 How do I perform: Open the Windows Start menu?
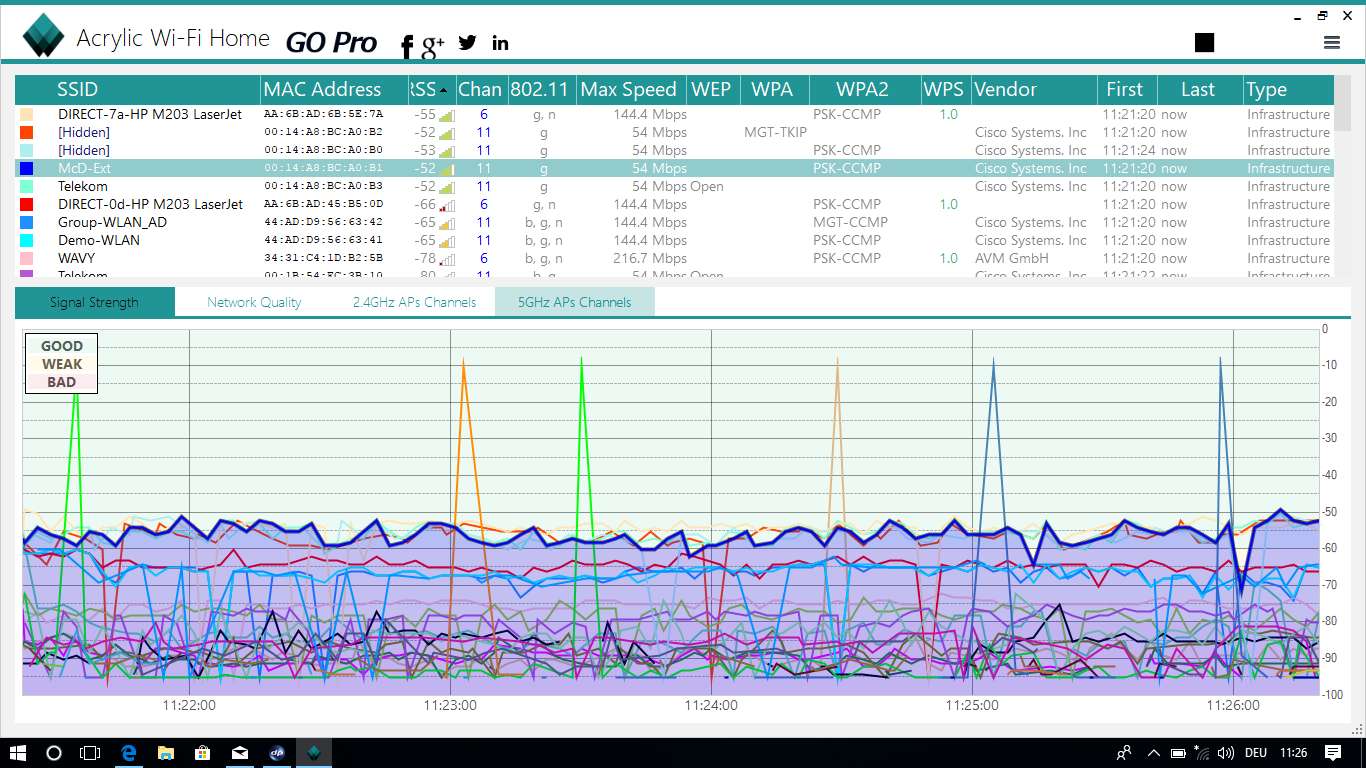click(18, 752)
